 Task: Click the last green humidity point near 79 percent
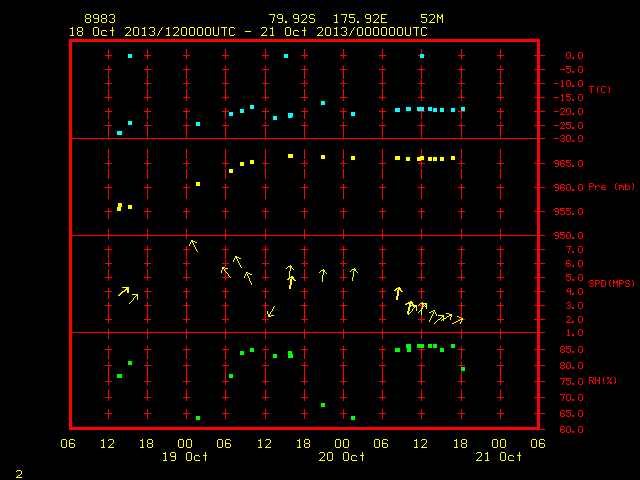point(463,369)
